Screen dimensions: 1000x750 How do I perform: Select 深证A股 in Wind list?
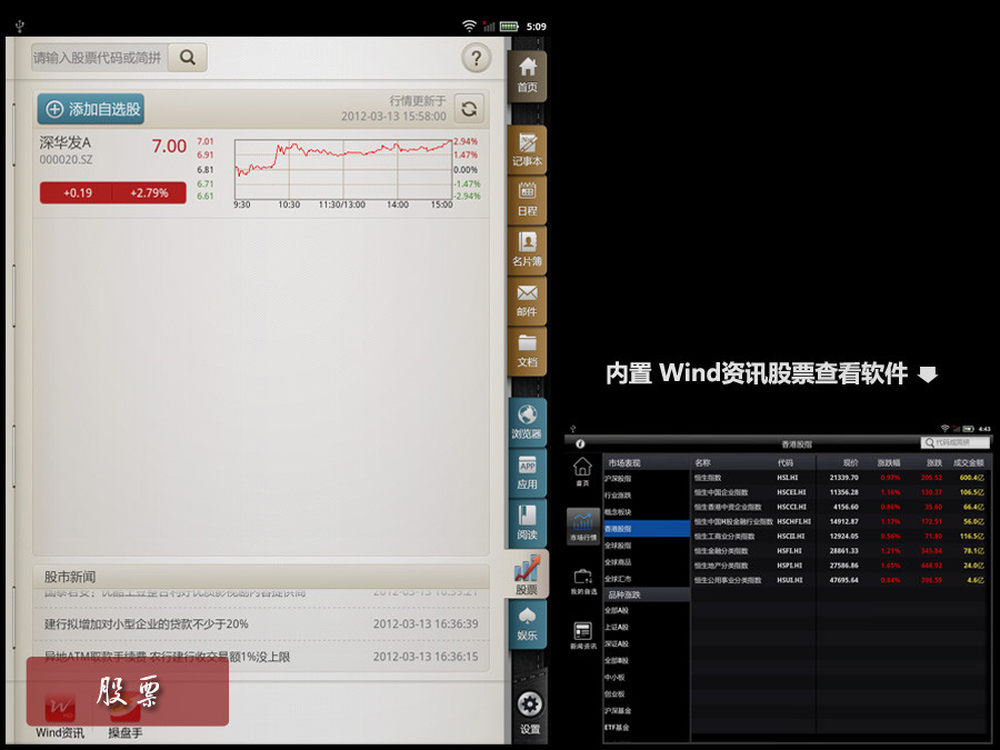pos(616,643)
